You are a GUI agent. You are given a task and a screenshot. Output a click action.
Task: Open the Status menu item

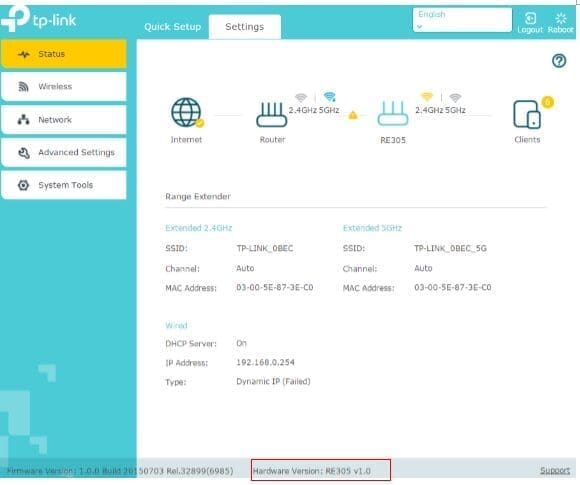(x=64, y=54)
